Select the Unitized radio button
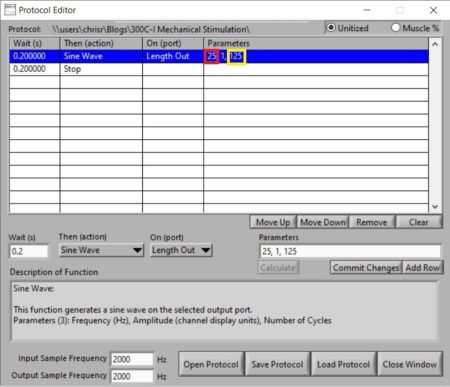 [330, 28]
